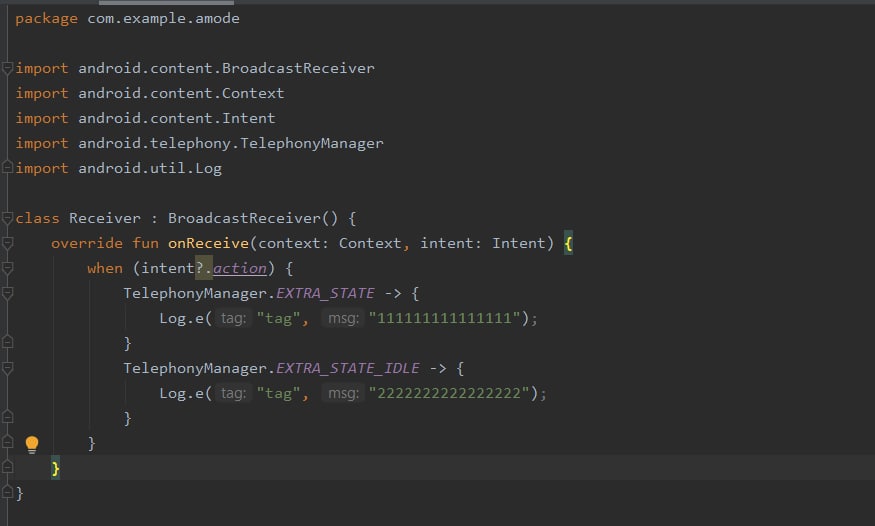The height and width of the screenshot is (526, 875).
Task: Click fold end marker after the 2222 log line
Action: [7, 417]
